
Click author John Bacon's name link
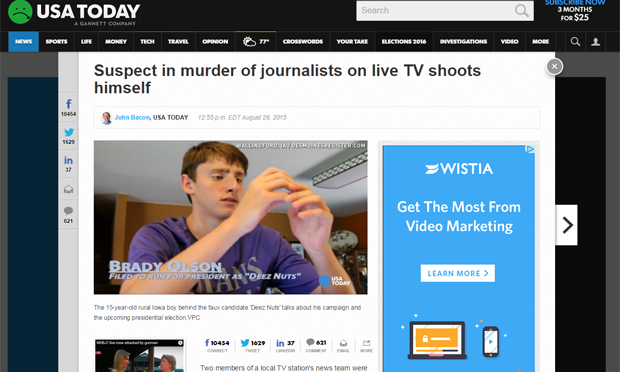(x=132, y=117)
